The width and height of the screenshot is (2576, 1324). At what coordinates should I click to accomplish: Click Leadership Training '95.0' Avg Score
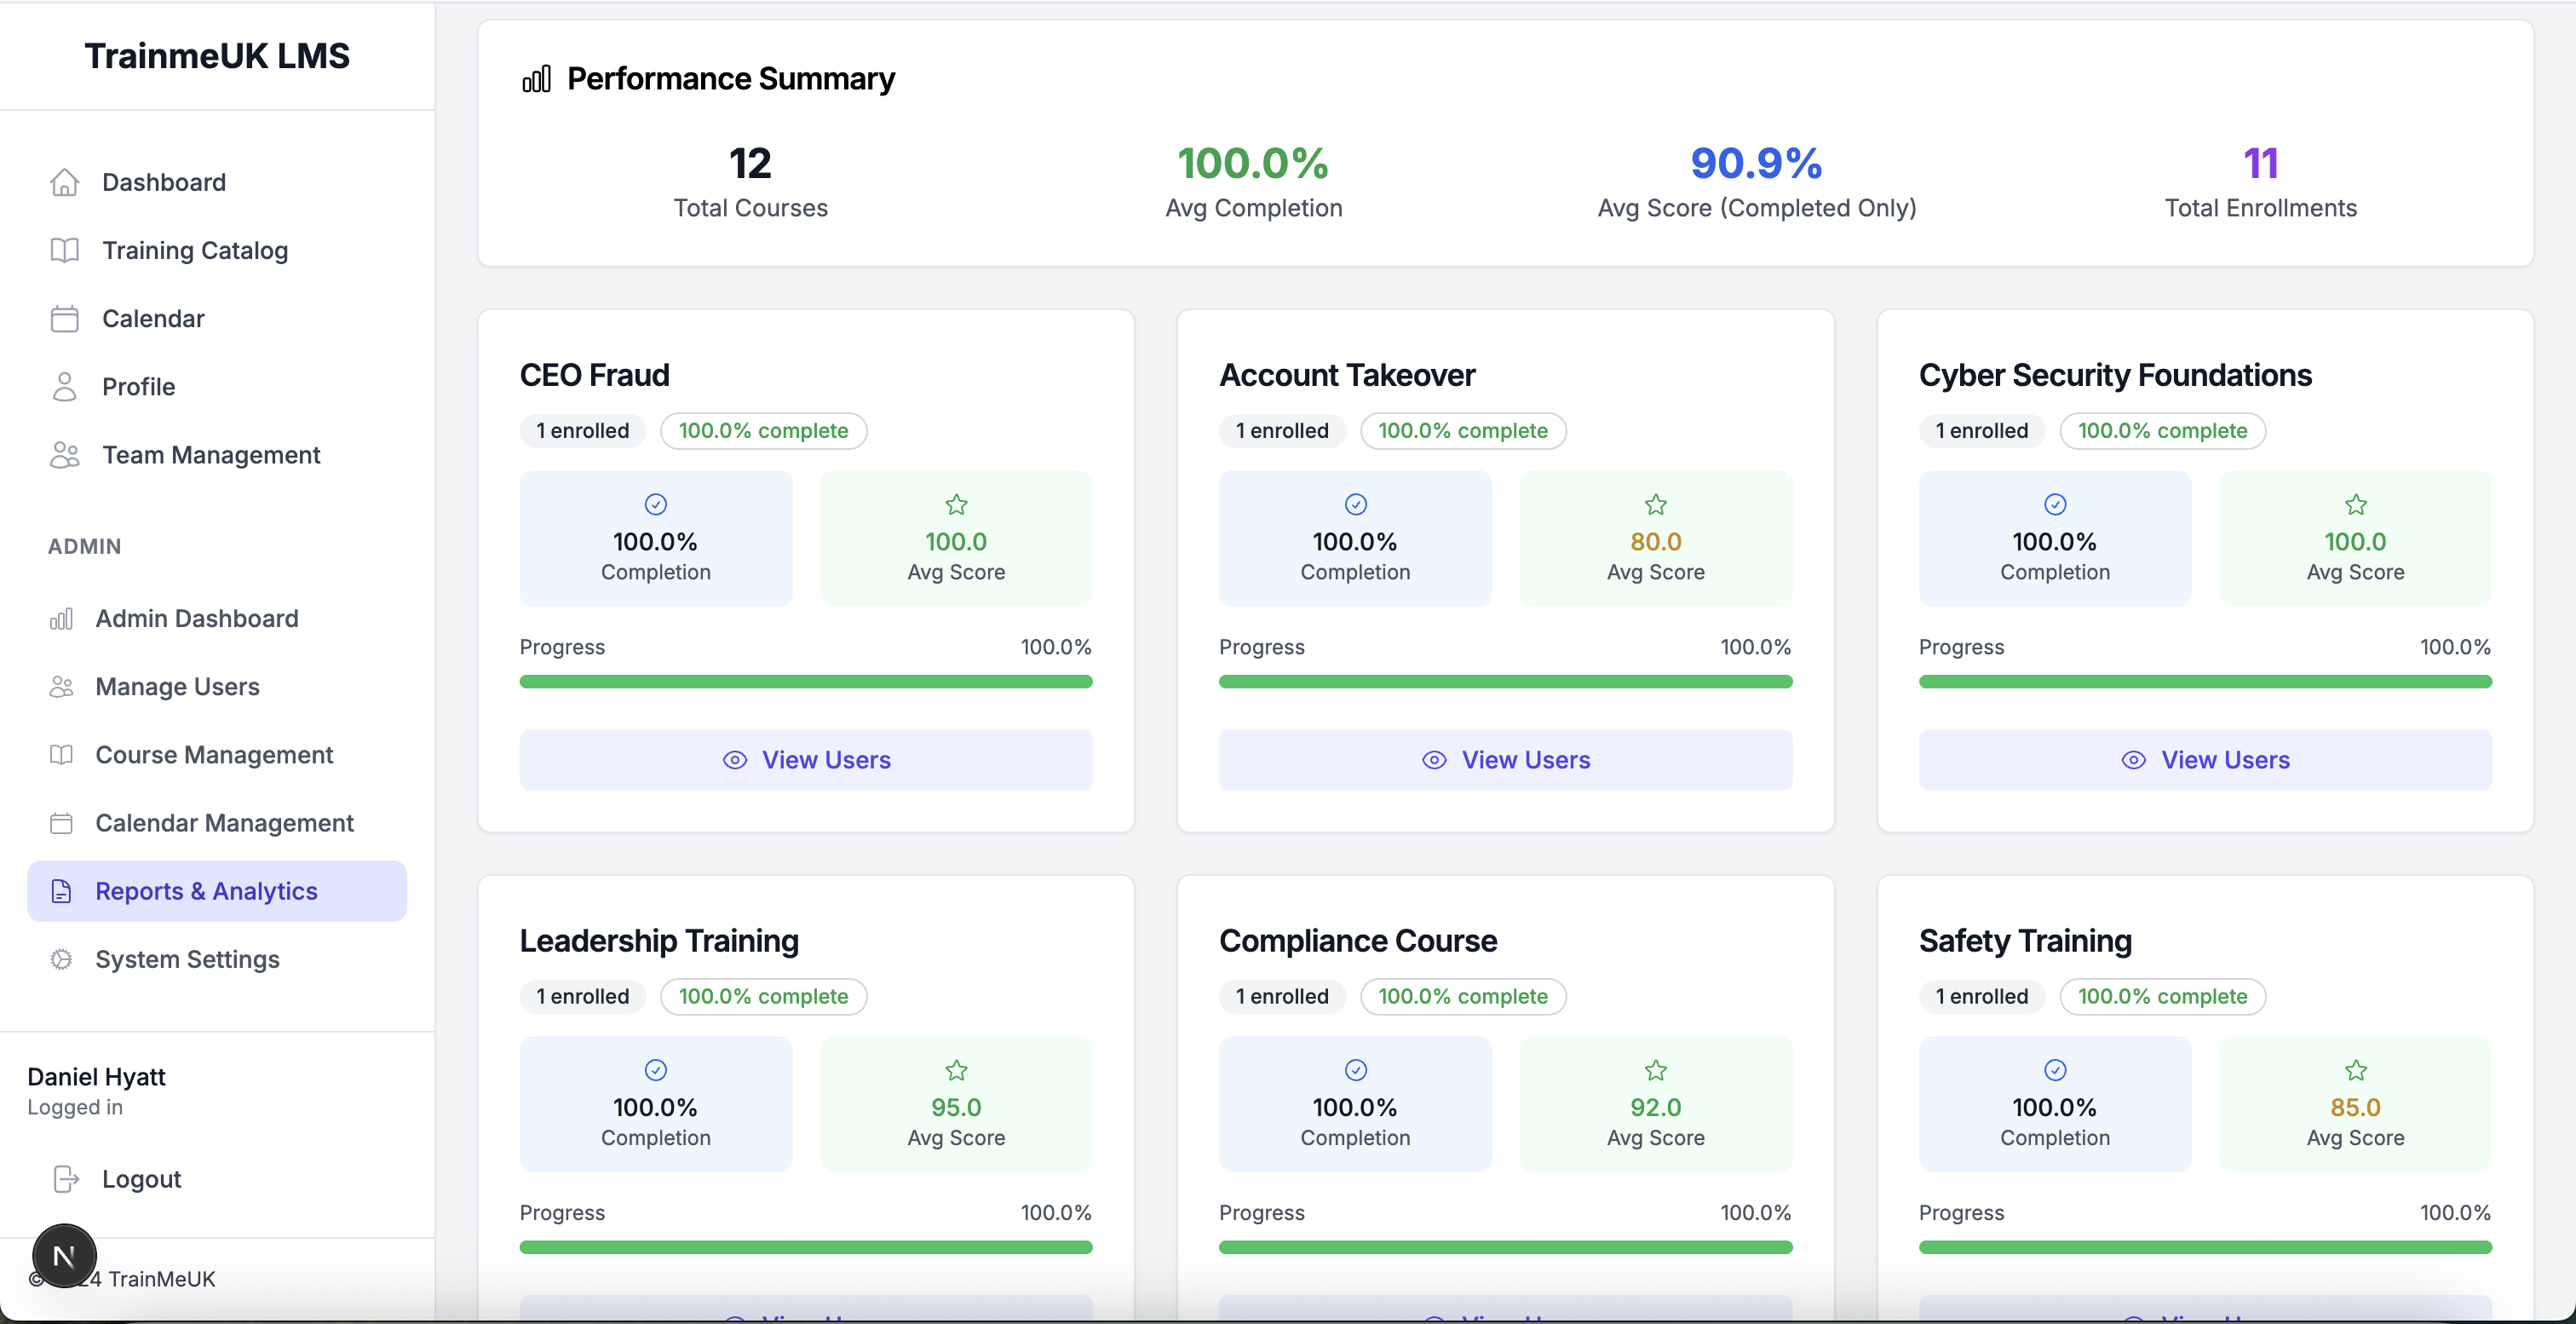(x=956, y=1108)
